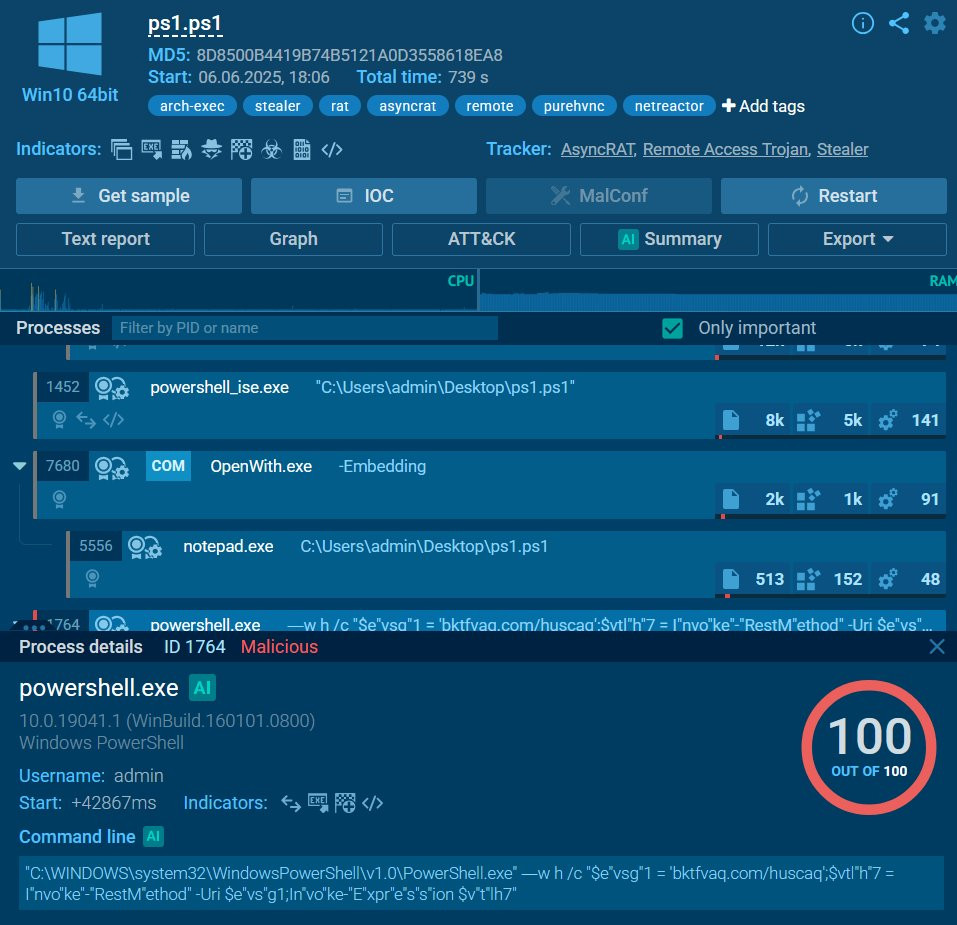Open the ATT&CK matrix
This screenshot has width=957, height=925.
pos(482,239)
